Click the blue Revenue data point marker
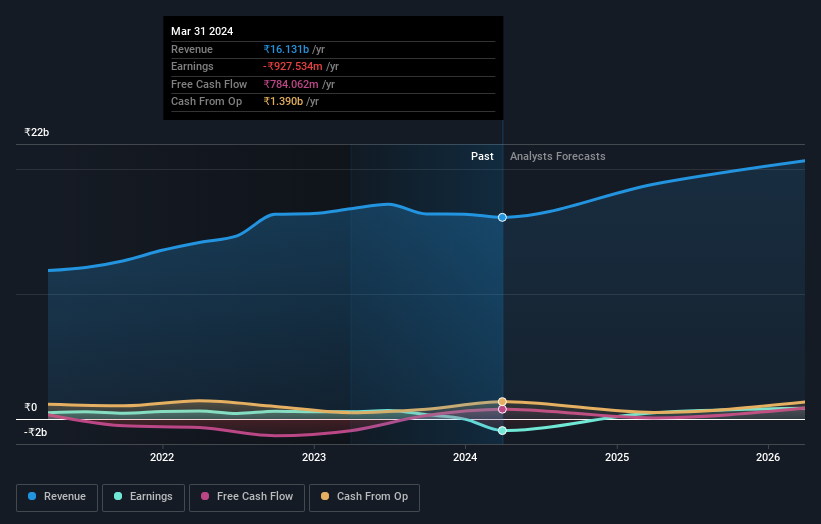 click(502, 217)
